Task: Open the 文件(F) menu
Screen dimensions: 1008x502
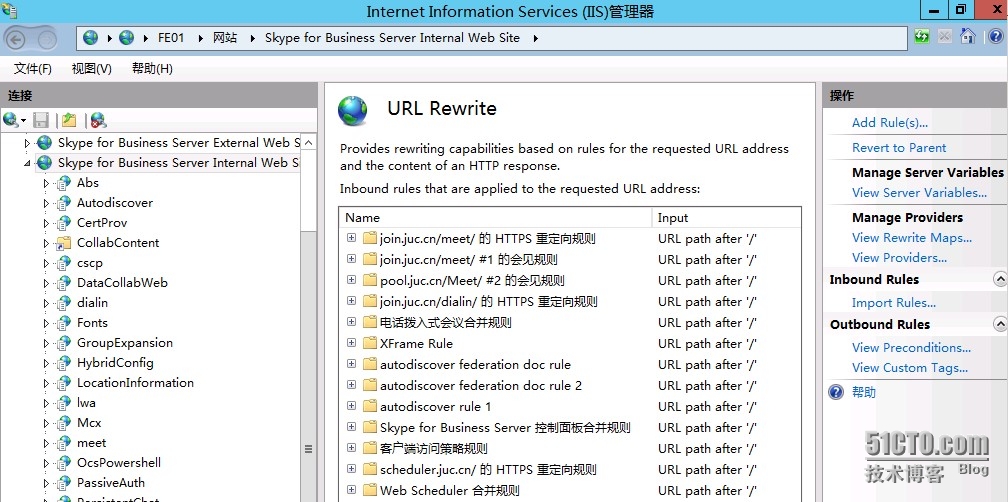Action: [x=33, y=69]
